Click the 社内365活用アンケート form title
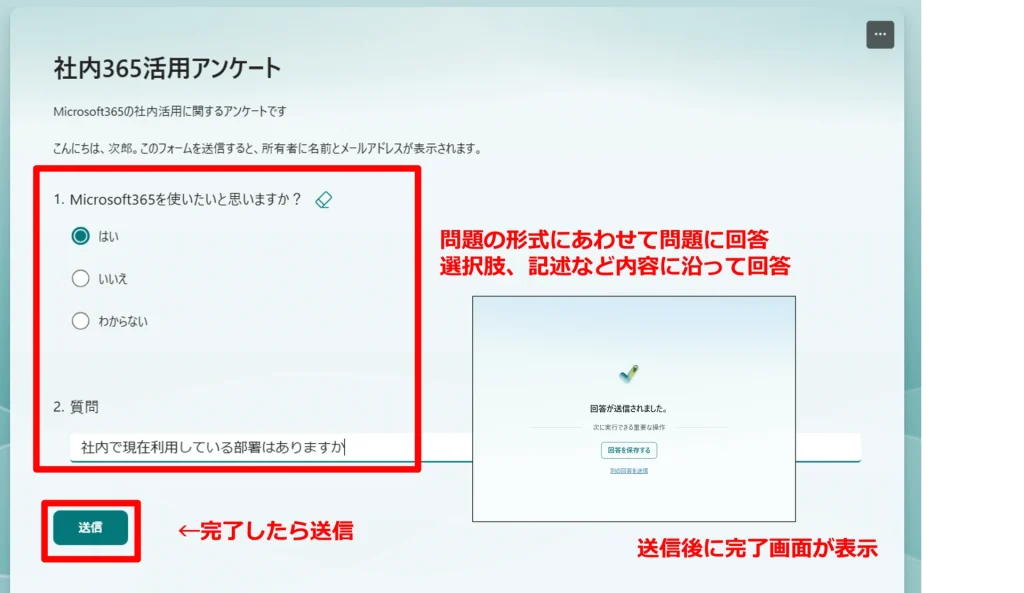Screen dimensions: 1024x593 tap(167, 69)
